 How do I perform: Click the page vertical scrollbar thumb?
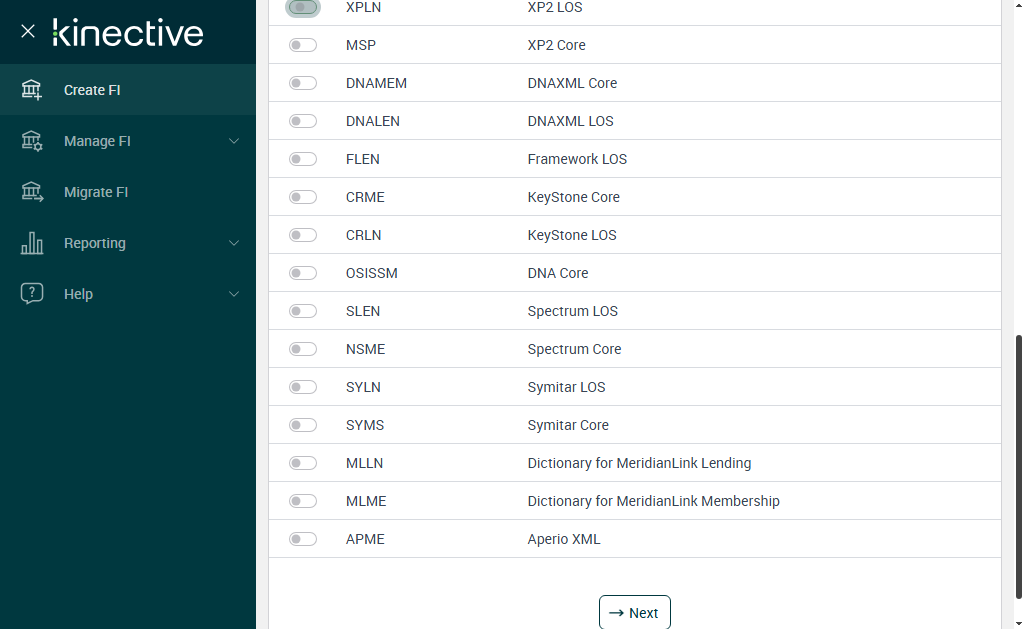pyautogui.click(x=1019, y=467)
